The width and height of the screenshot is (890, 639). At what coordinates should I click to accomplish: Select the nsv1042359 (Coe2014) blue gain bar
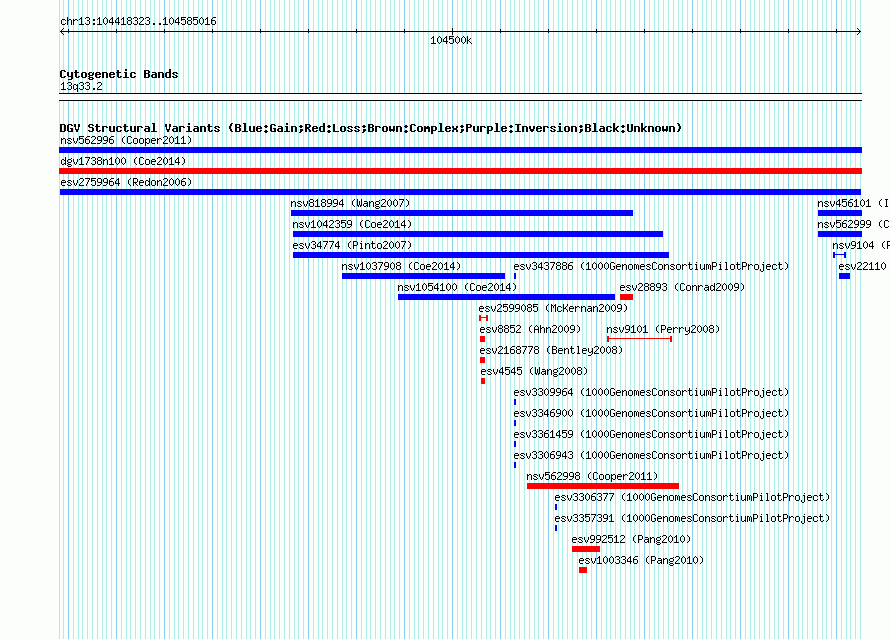[x=478, y=234]
